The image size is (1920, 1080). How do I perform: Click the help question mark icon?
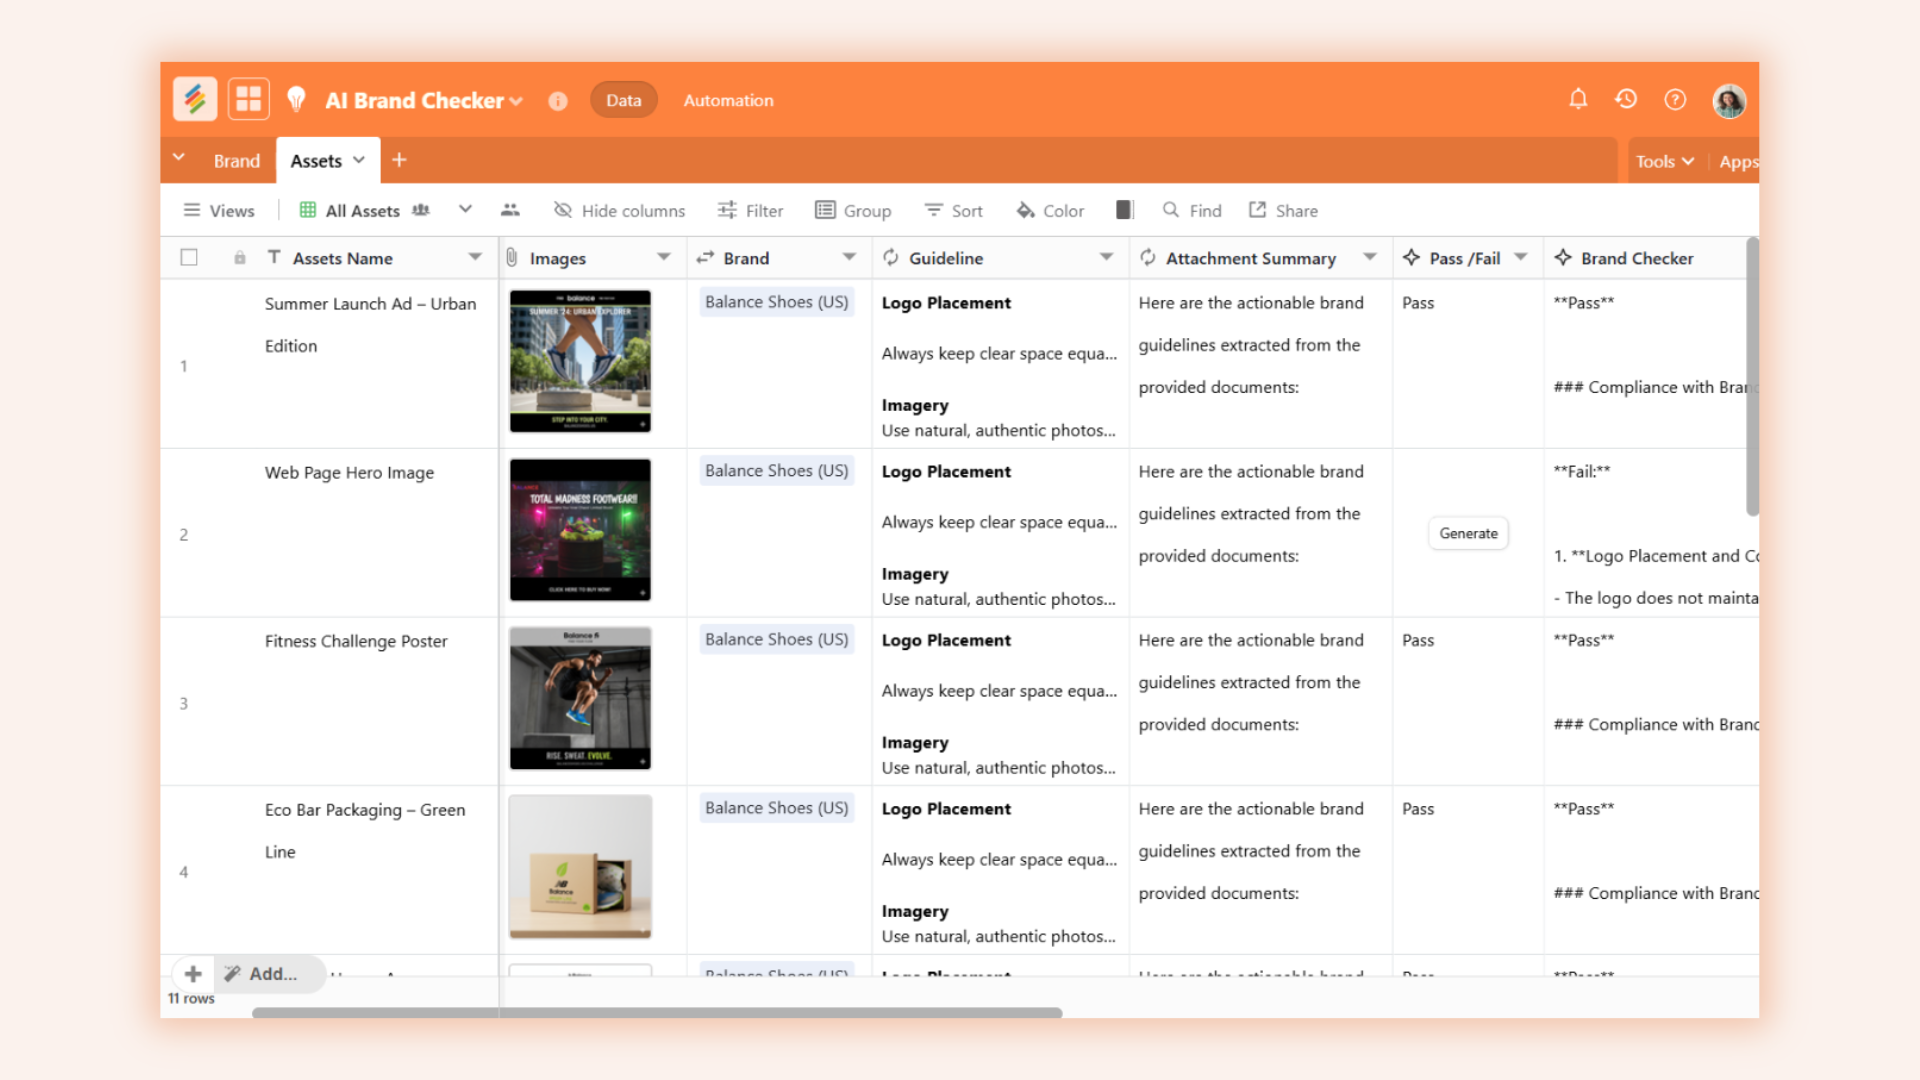(1675, 100)
